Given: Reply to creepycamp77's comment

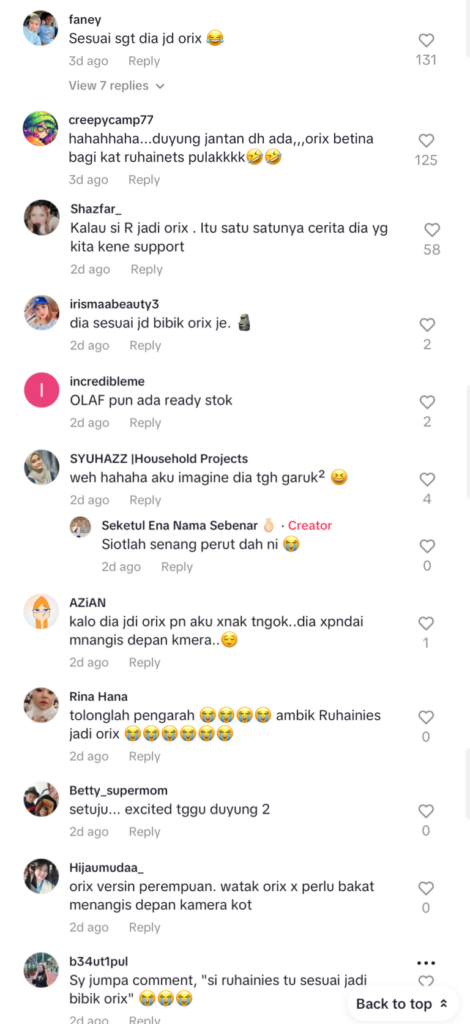Looking at the screenshot, I should point(144,180).
